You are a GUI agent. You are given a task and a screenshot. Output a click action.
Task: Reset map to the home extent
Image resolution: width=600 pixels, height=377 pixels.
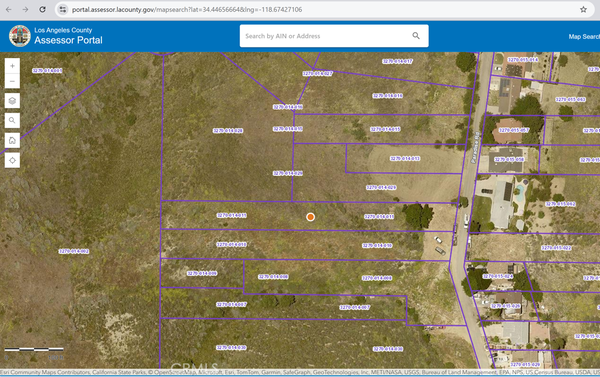[x=12, y=140]
